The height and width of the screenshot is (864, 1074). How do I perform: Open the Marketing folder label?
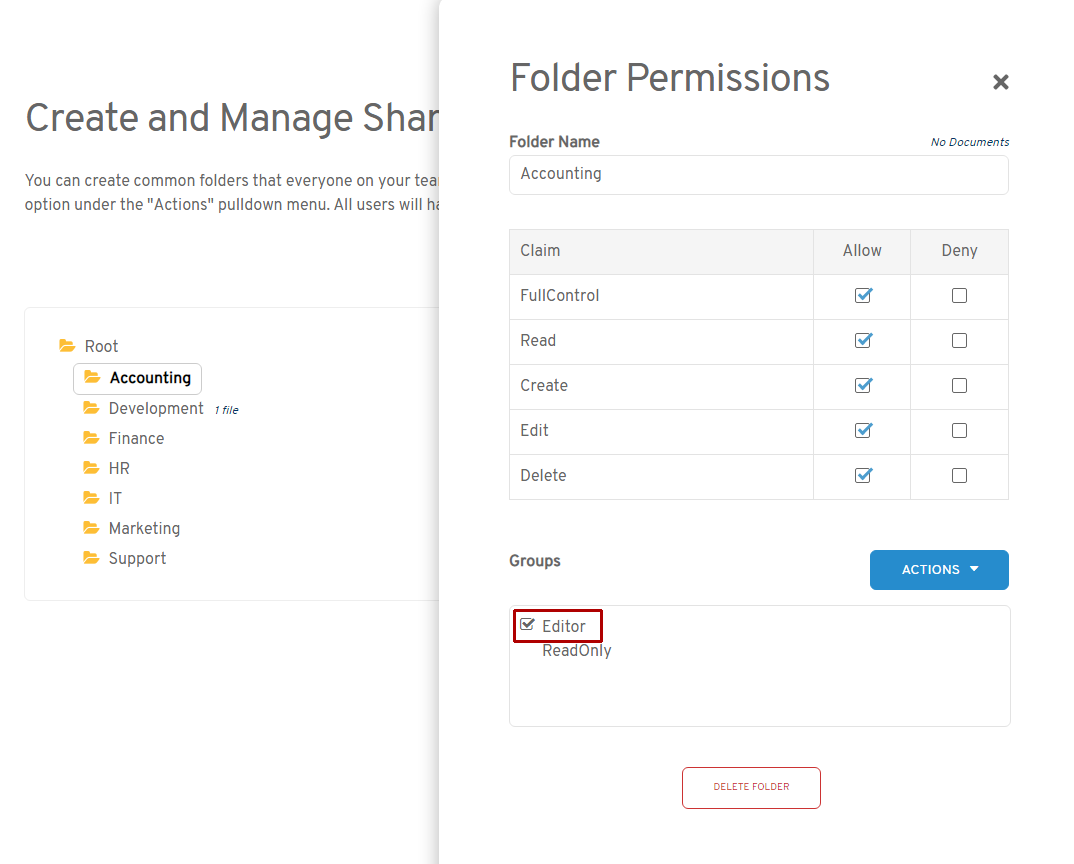(x=144, y=528)
